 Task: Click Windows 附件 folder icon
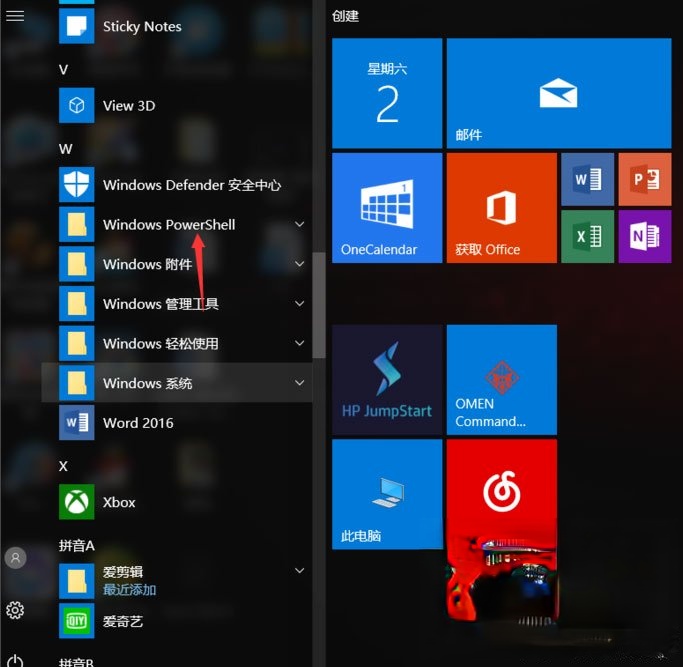tap(77, 264)
